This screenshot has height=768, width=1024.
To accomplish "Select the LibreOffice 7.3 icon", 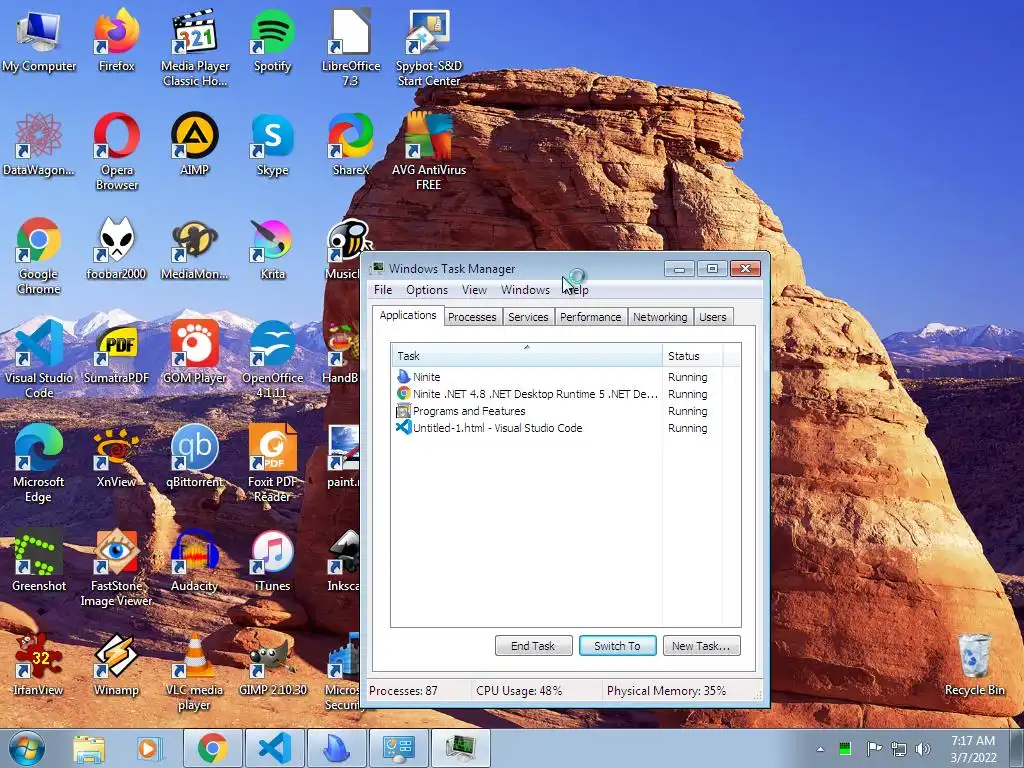I will click(x=351, y=48).
